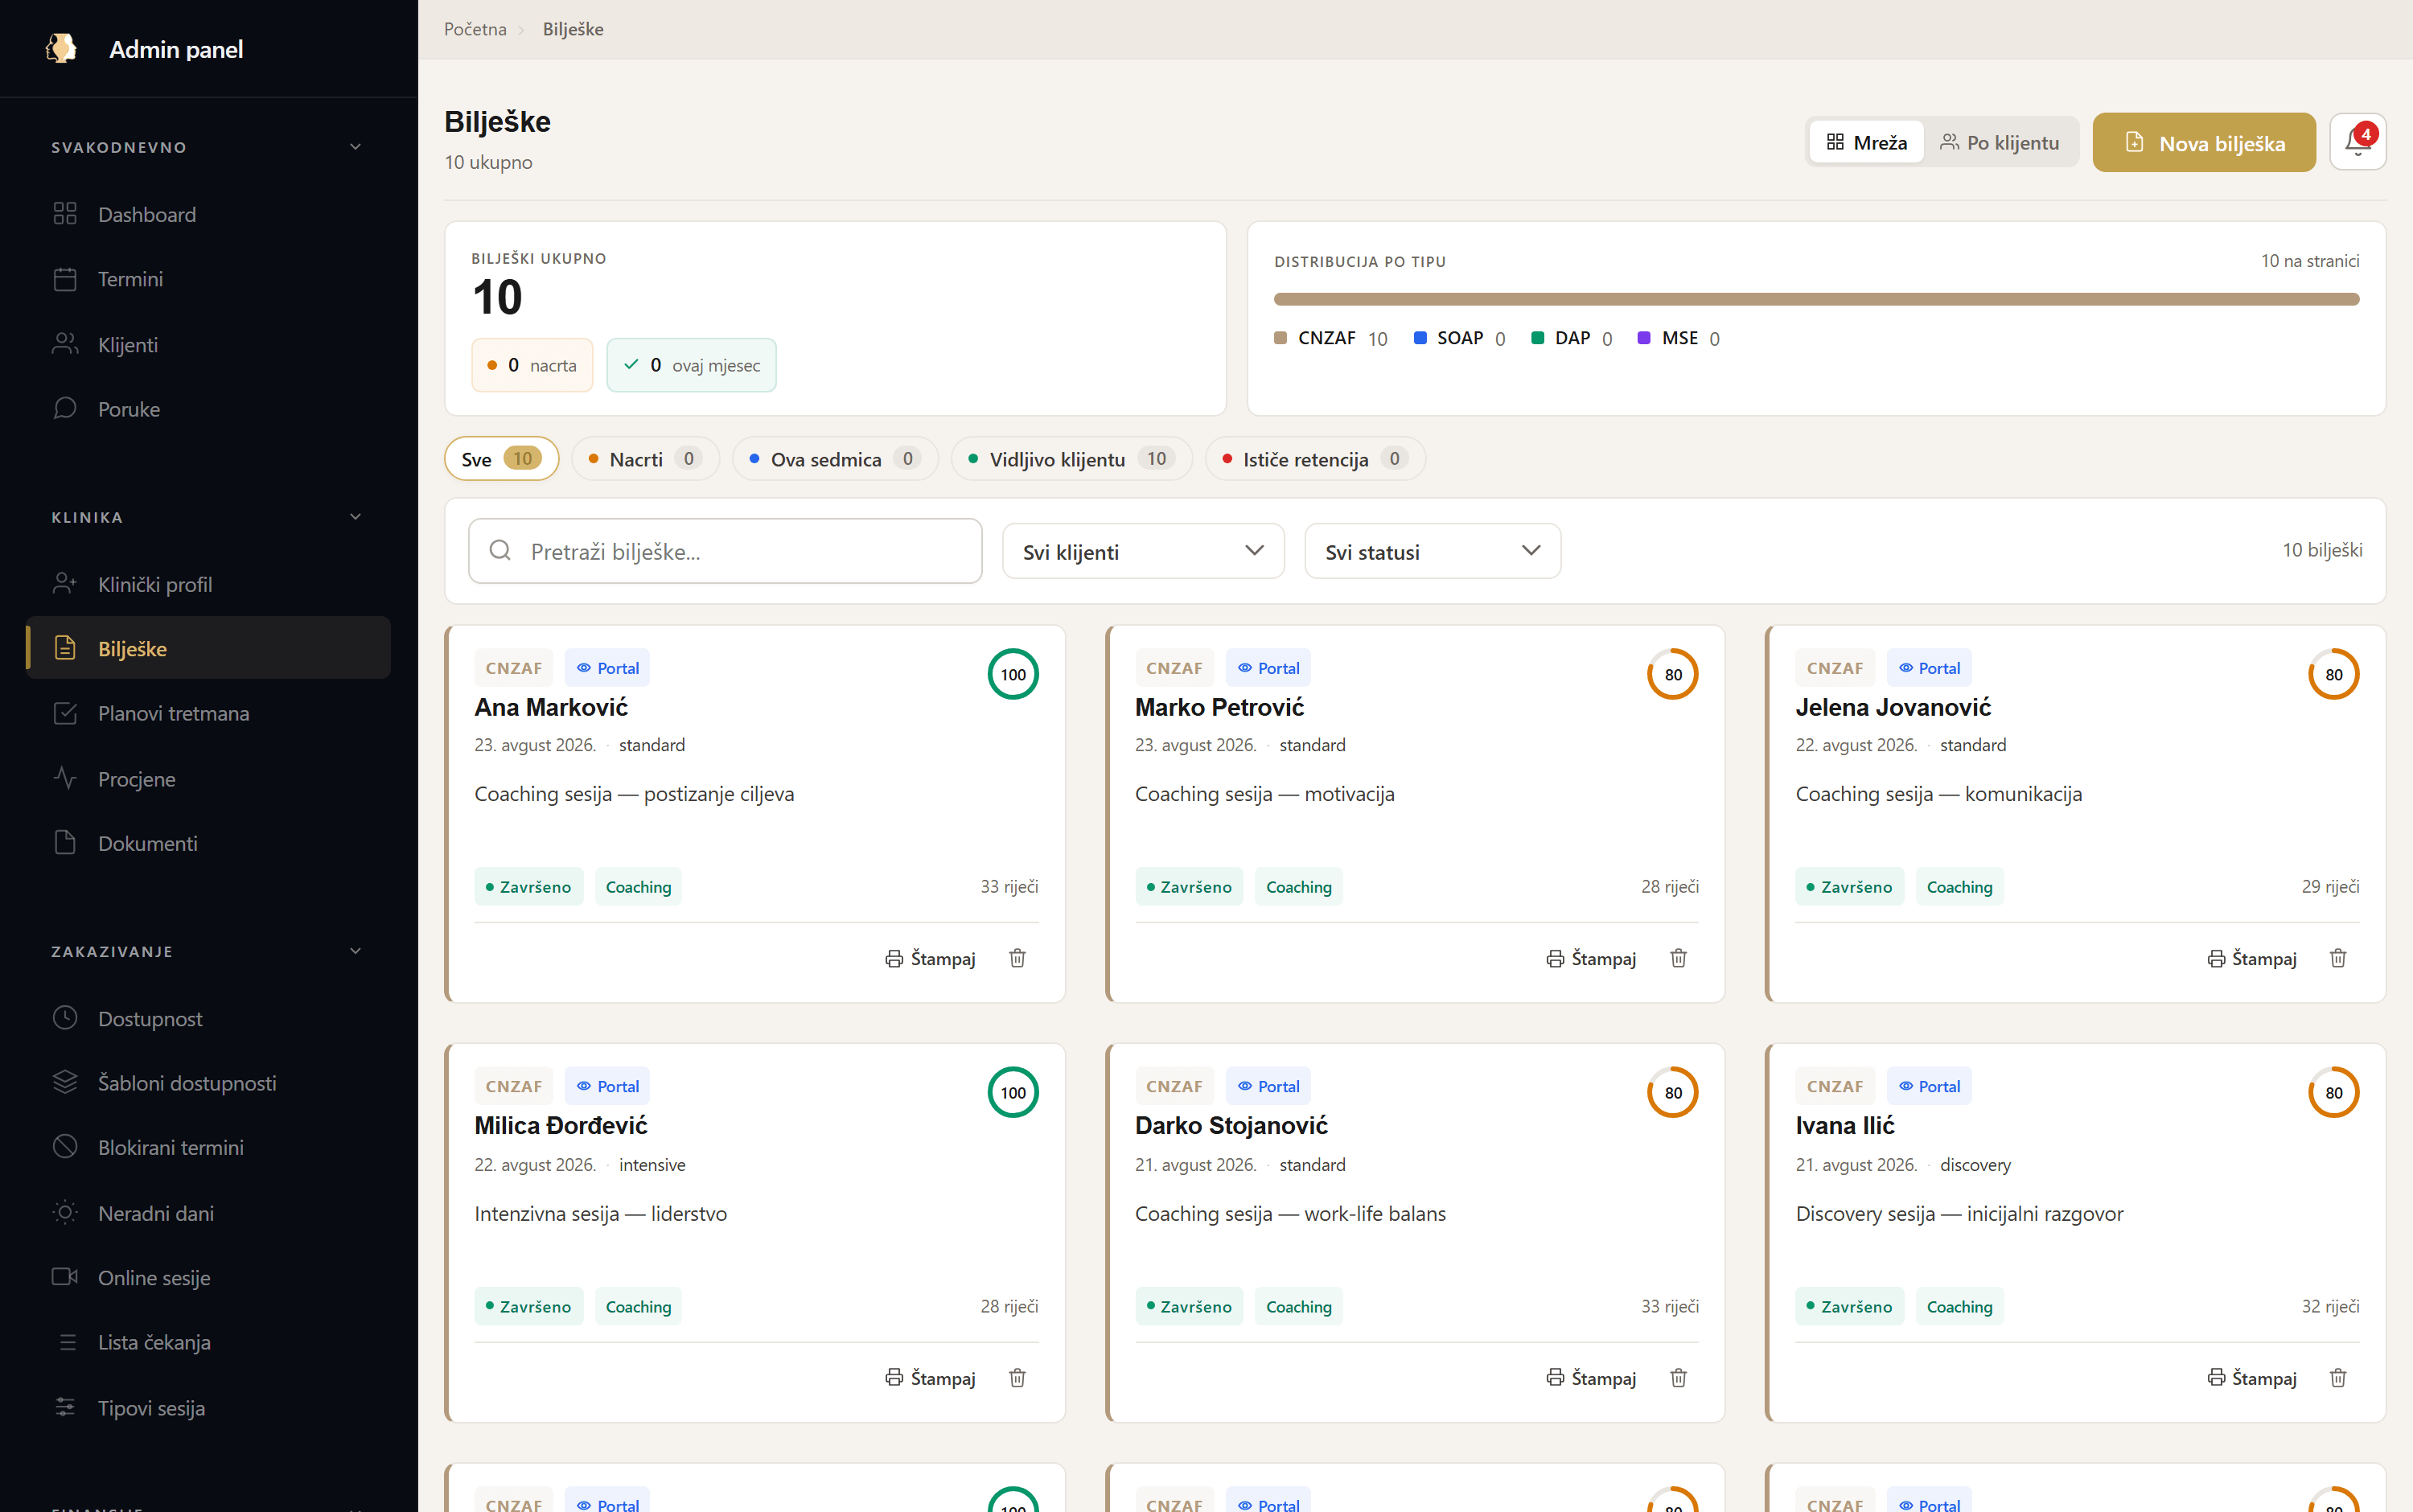Viewport: 2413px width, 1512px height.
Task: Click the Dostupnost clock icon
Action: point(65,1018)
